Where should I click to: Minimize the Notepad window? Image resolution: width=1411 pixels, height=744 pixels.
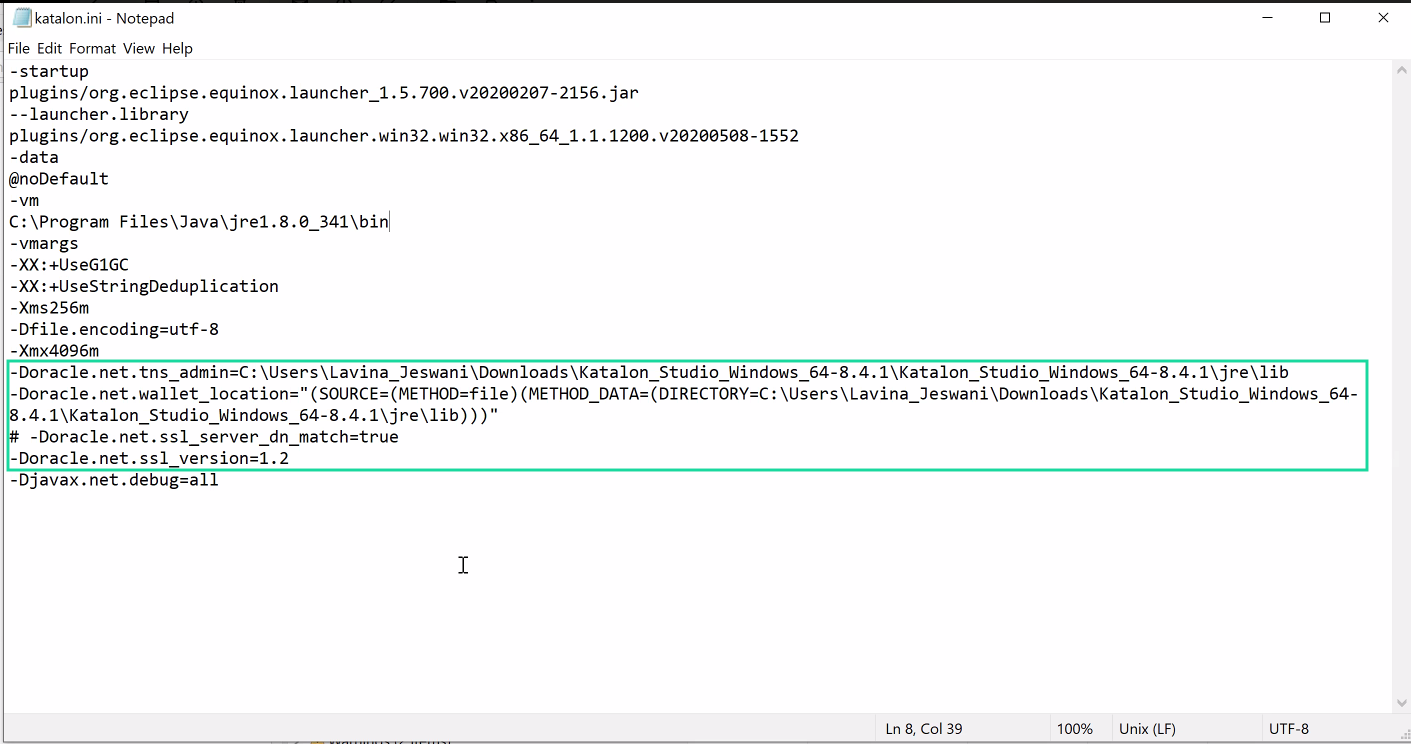tap(1265, 18)
